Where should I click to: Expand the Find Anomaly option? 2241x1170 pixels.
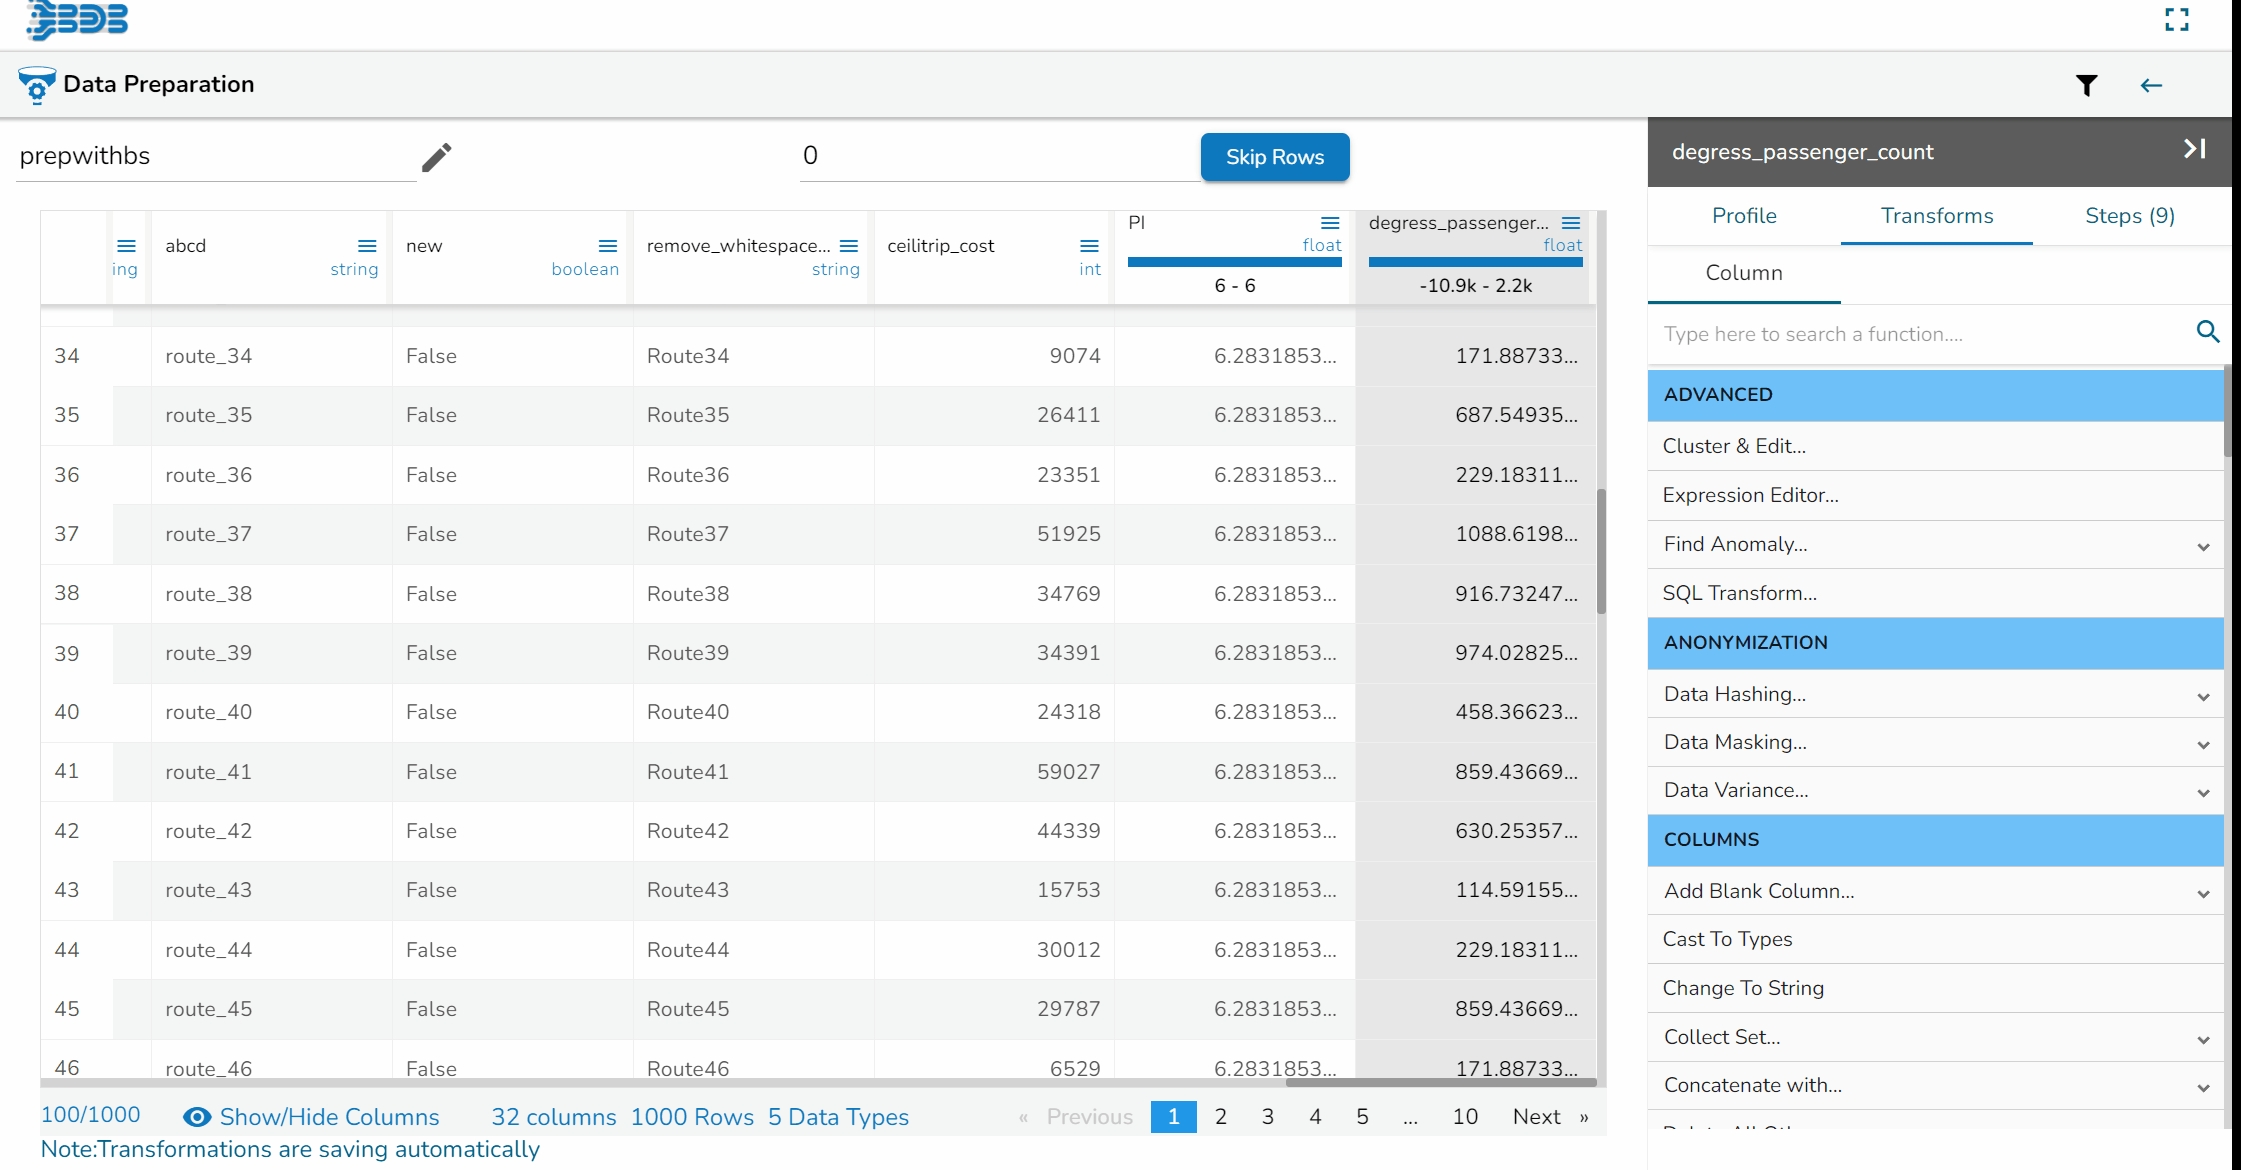click(x=2203, y=547)
